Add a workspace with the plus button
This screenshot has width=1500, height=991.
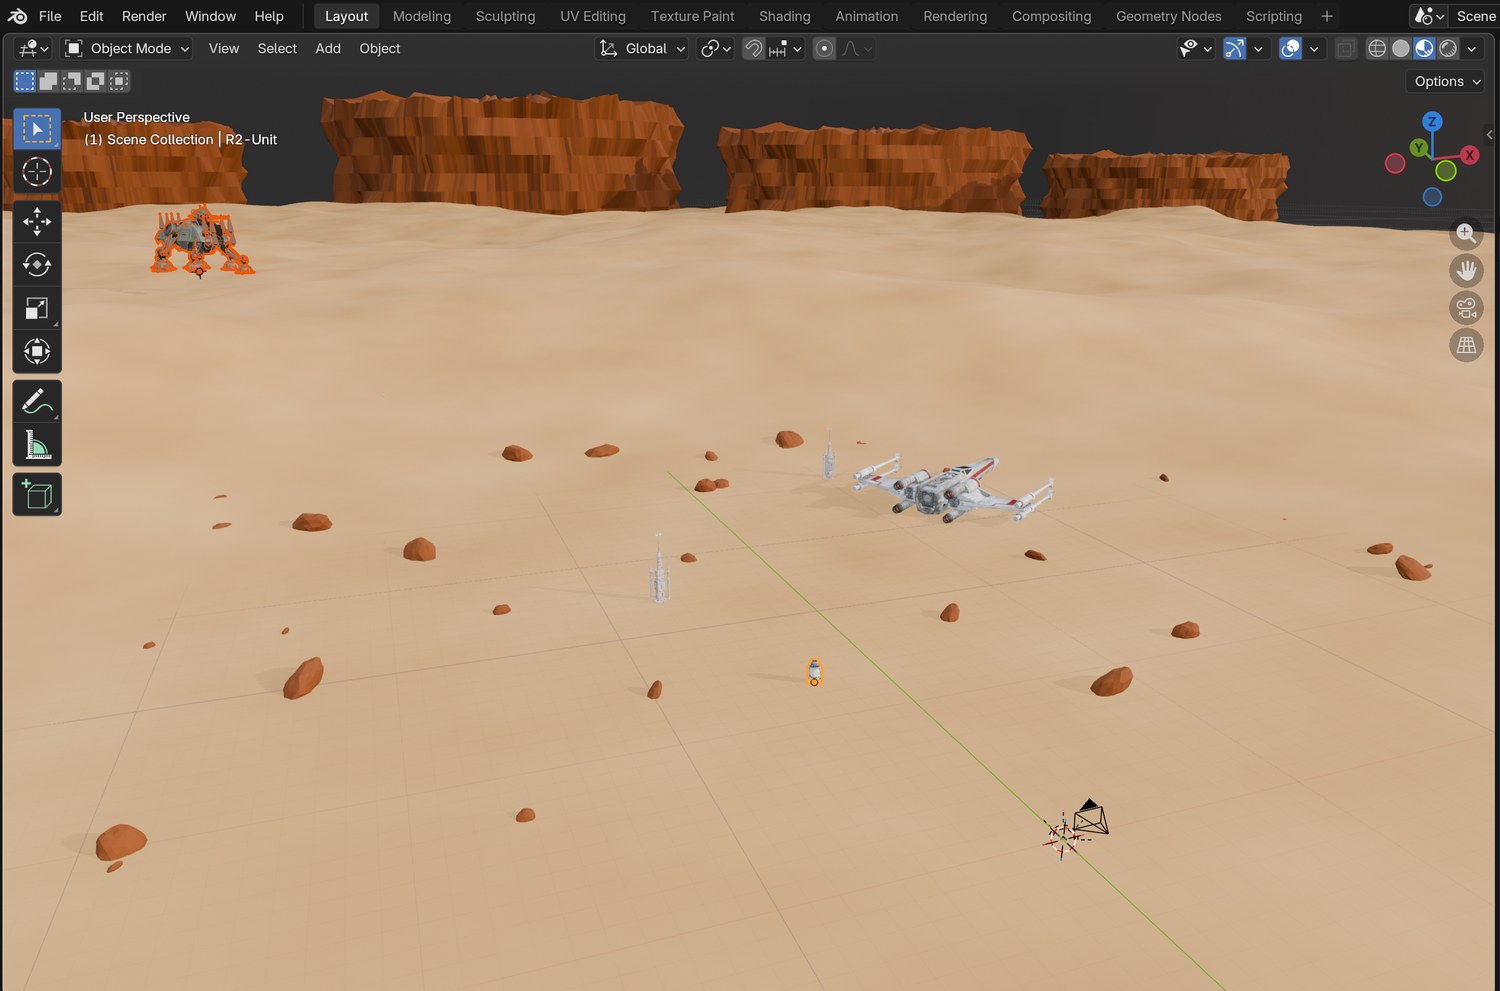coord(1327,16)
